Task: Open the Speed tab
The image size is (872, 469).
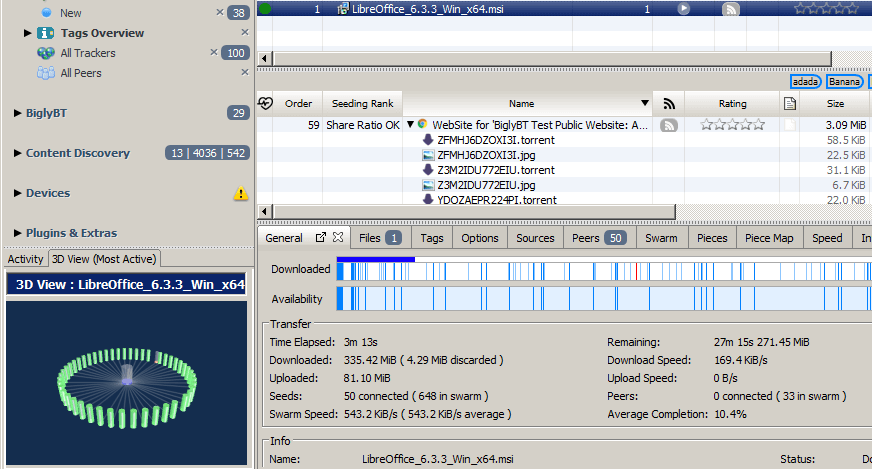Action: [x=827, y=238]
